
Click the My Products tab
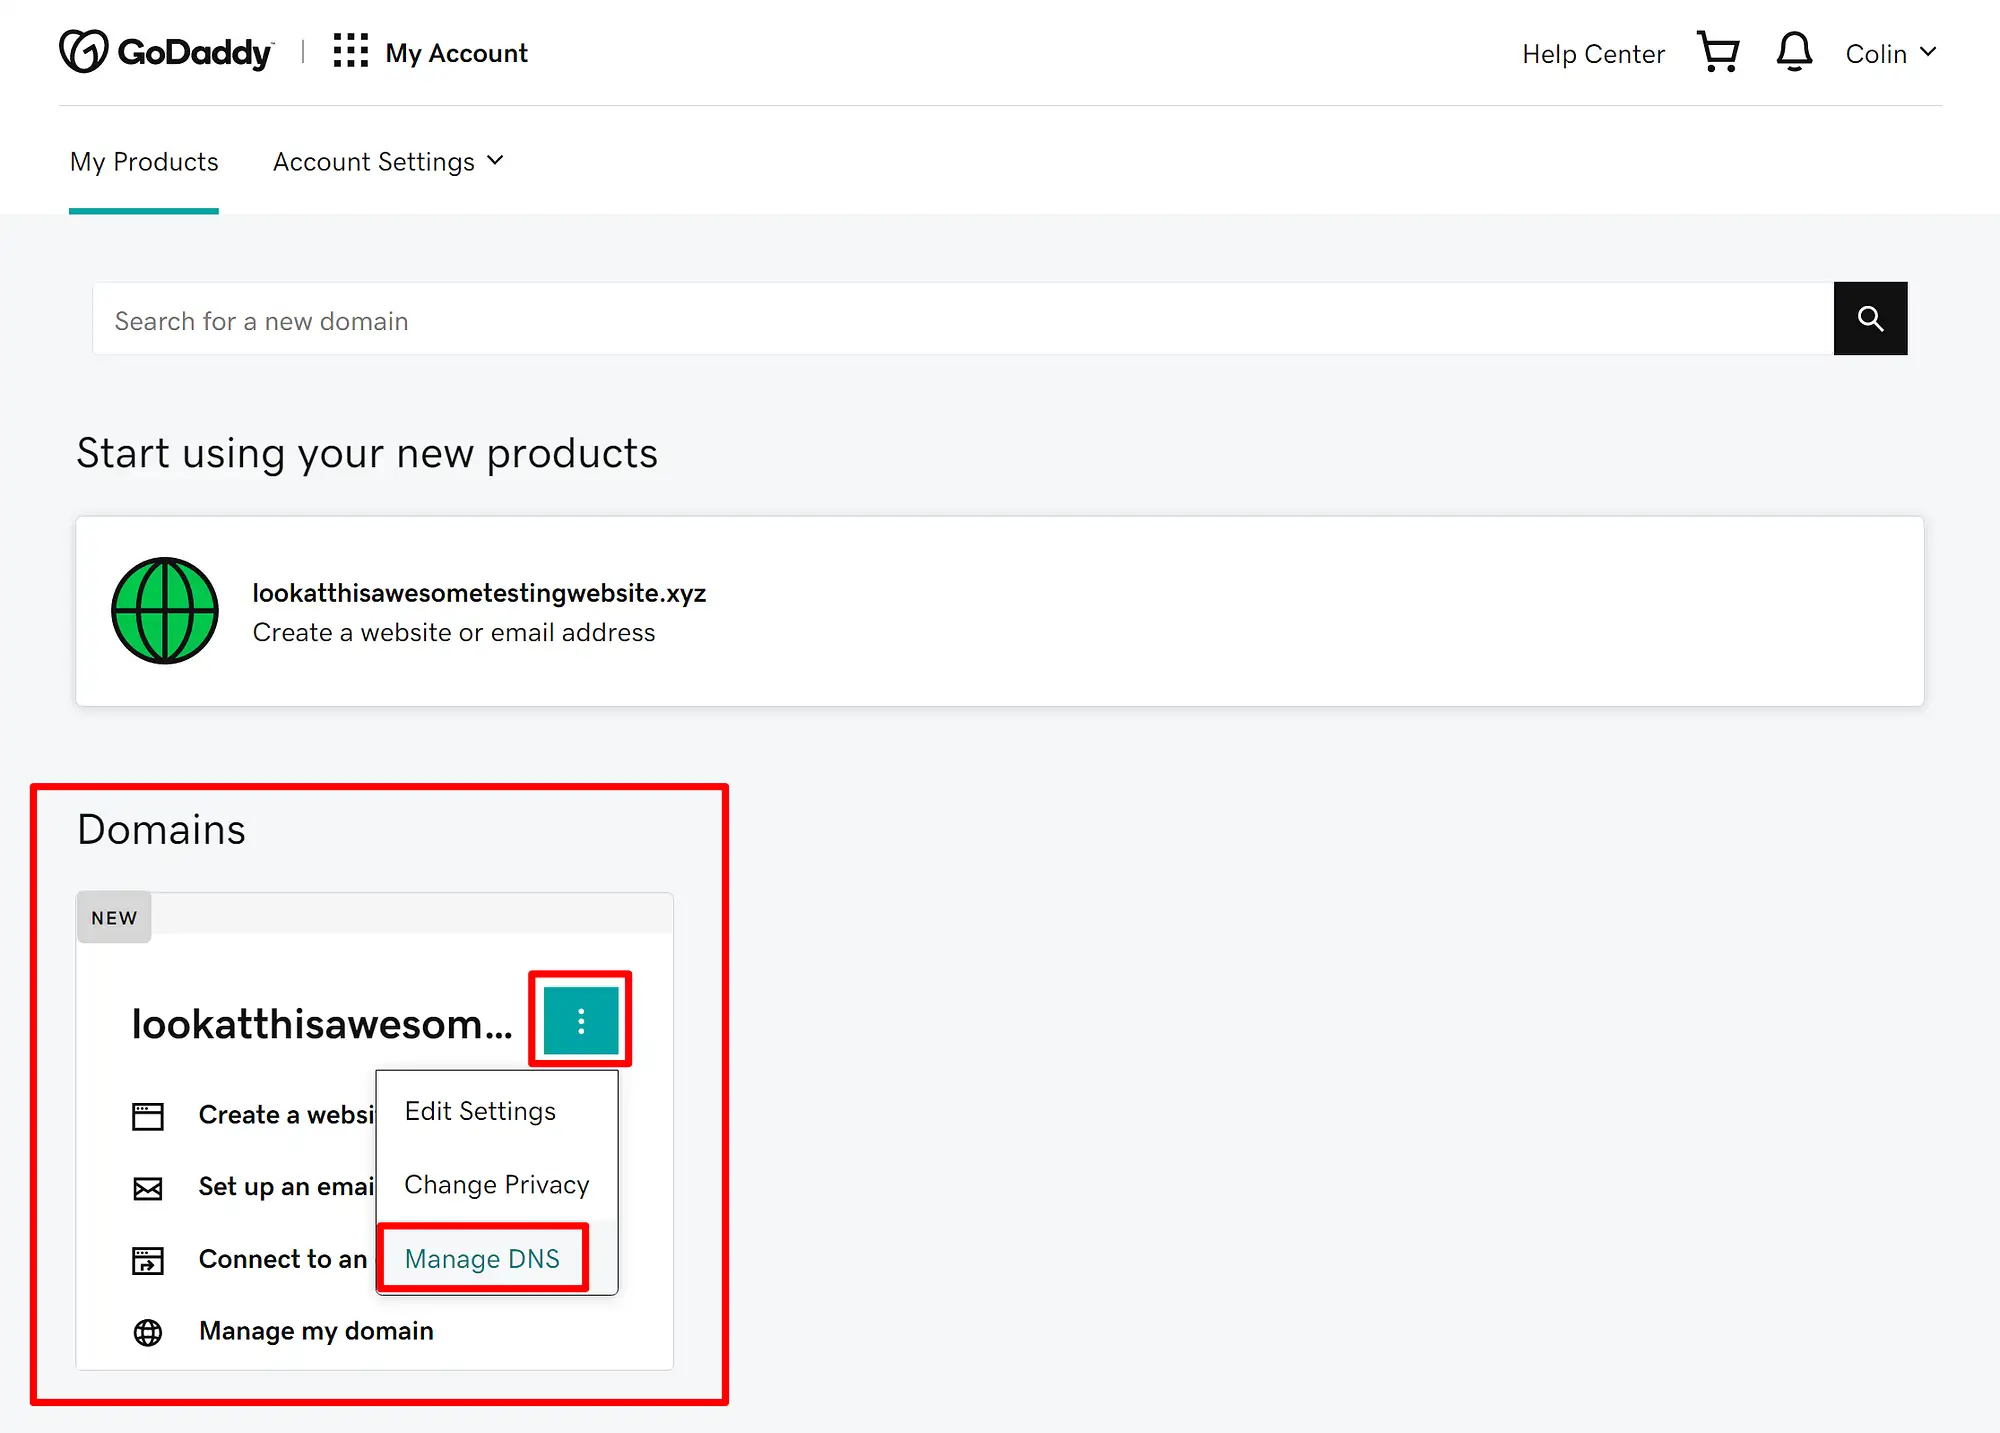[x=144, y=161]
